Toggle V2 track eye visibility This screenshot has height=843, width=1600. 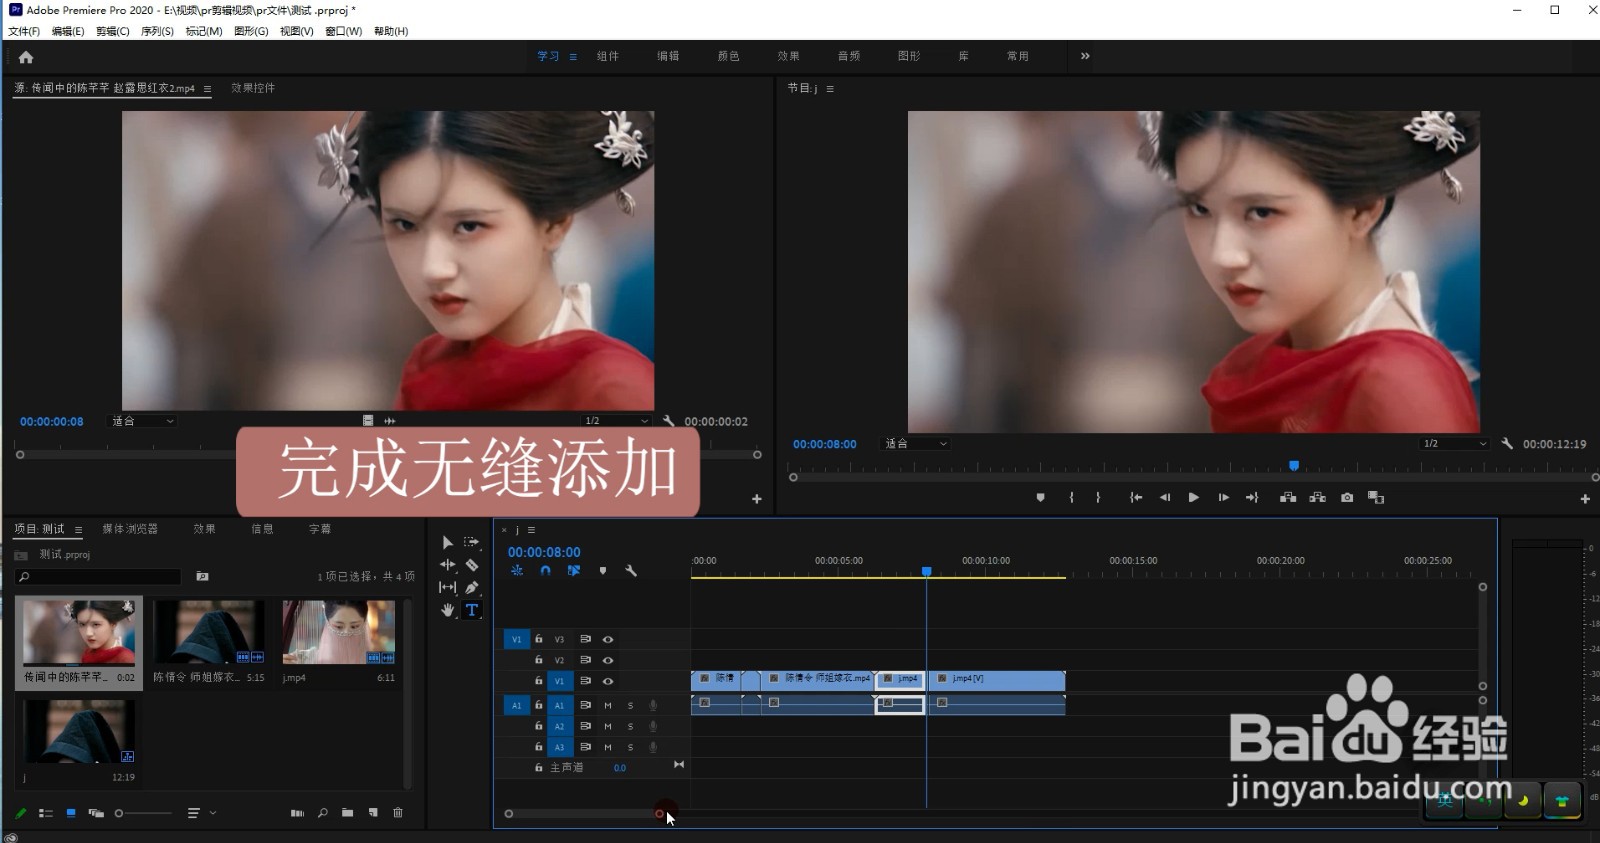(x=608, y=660)
